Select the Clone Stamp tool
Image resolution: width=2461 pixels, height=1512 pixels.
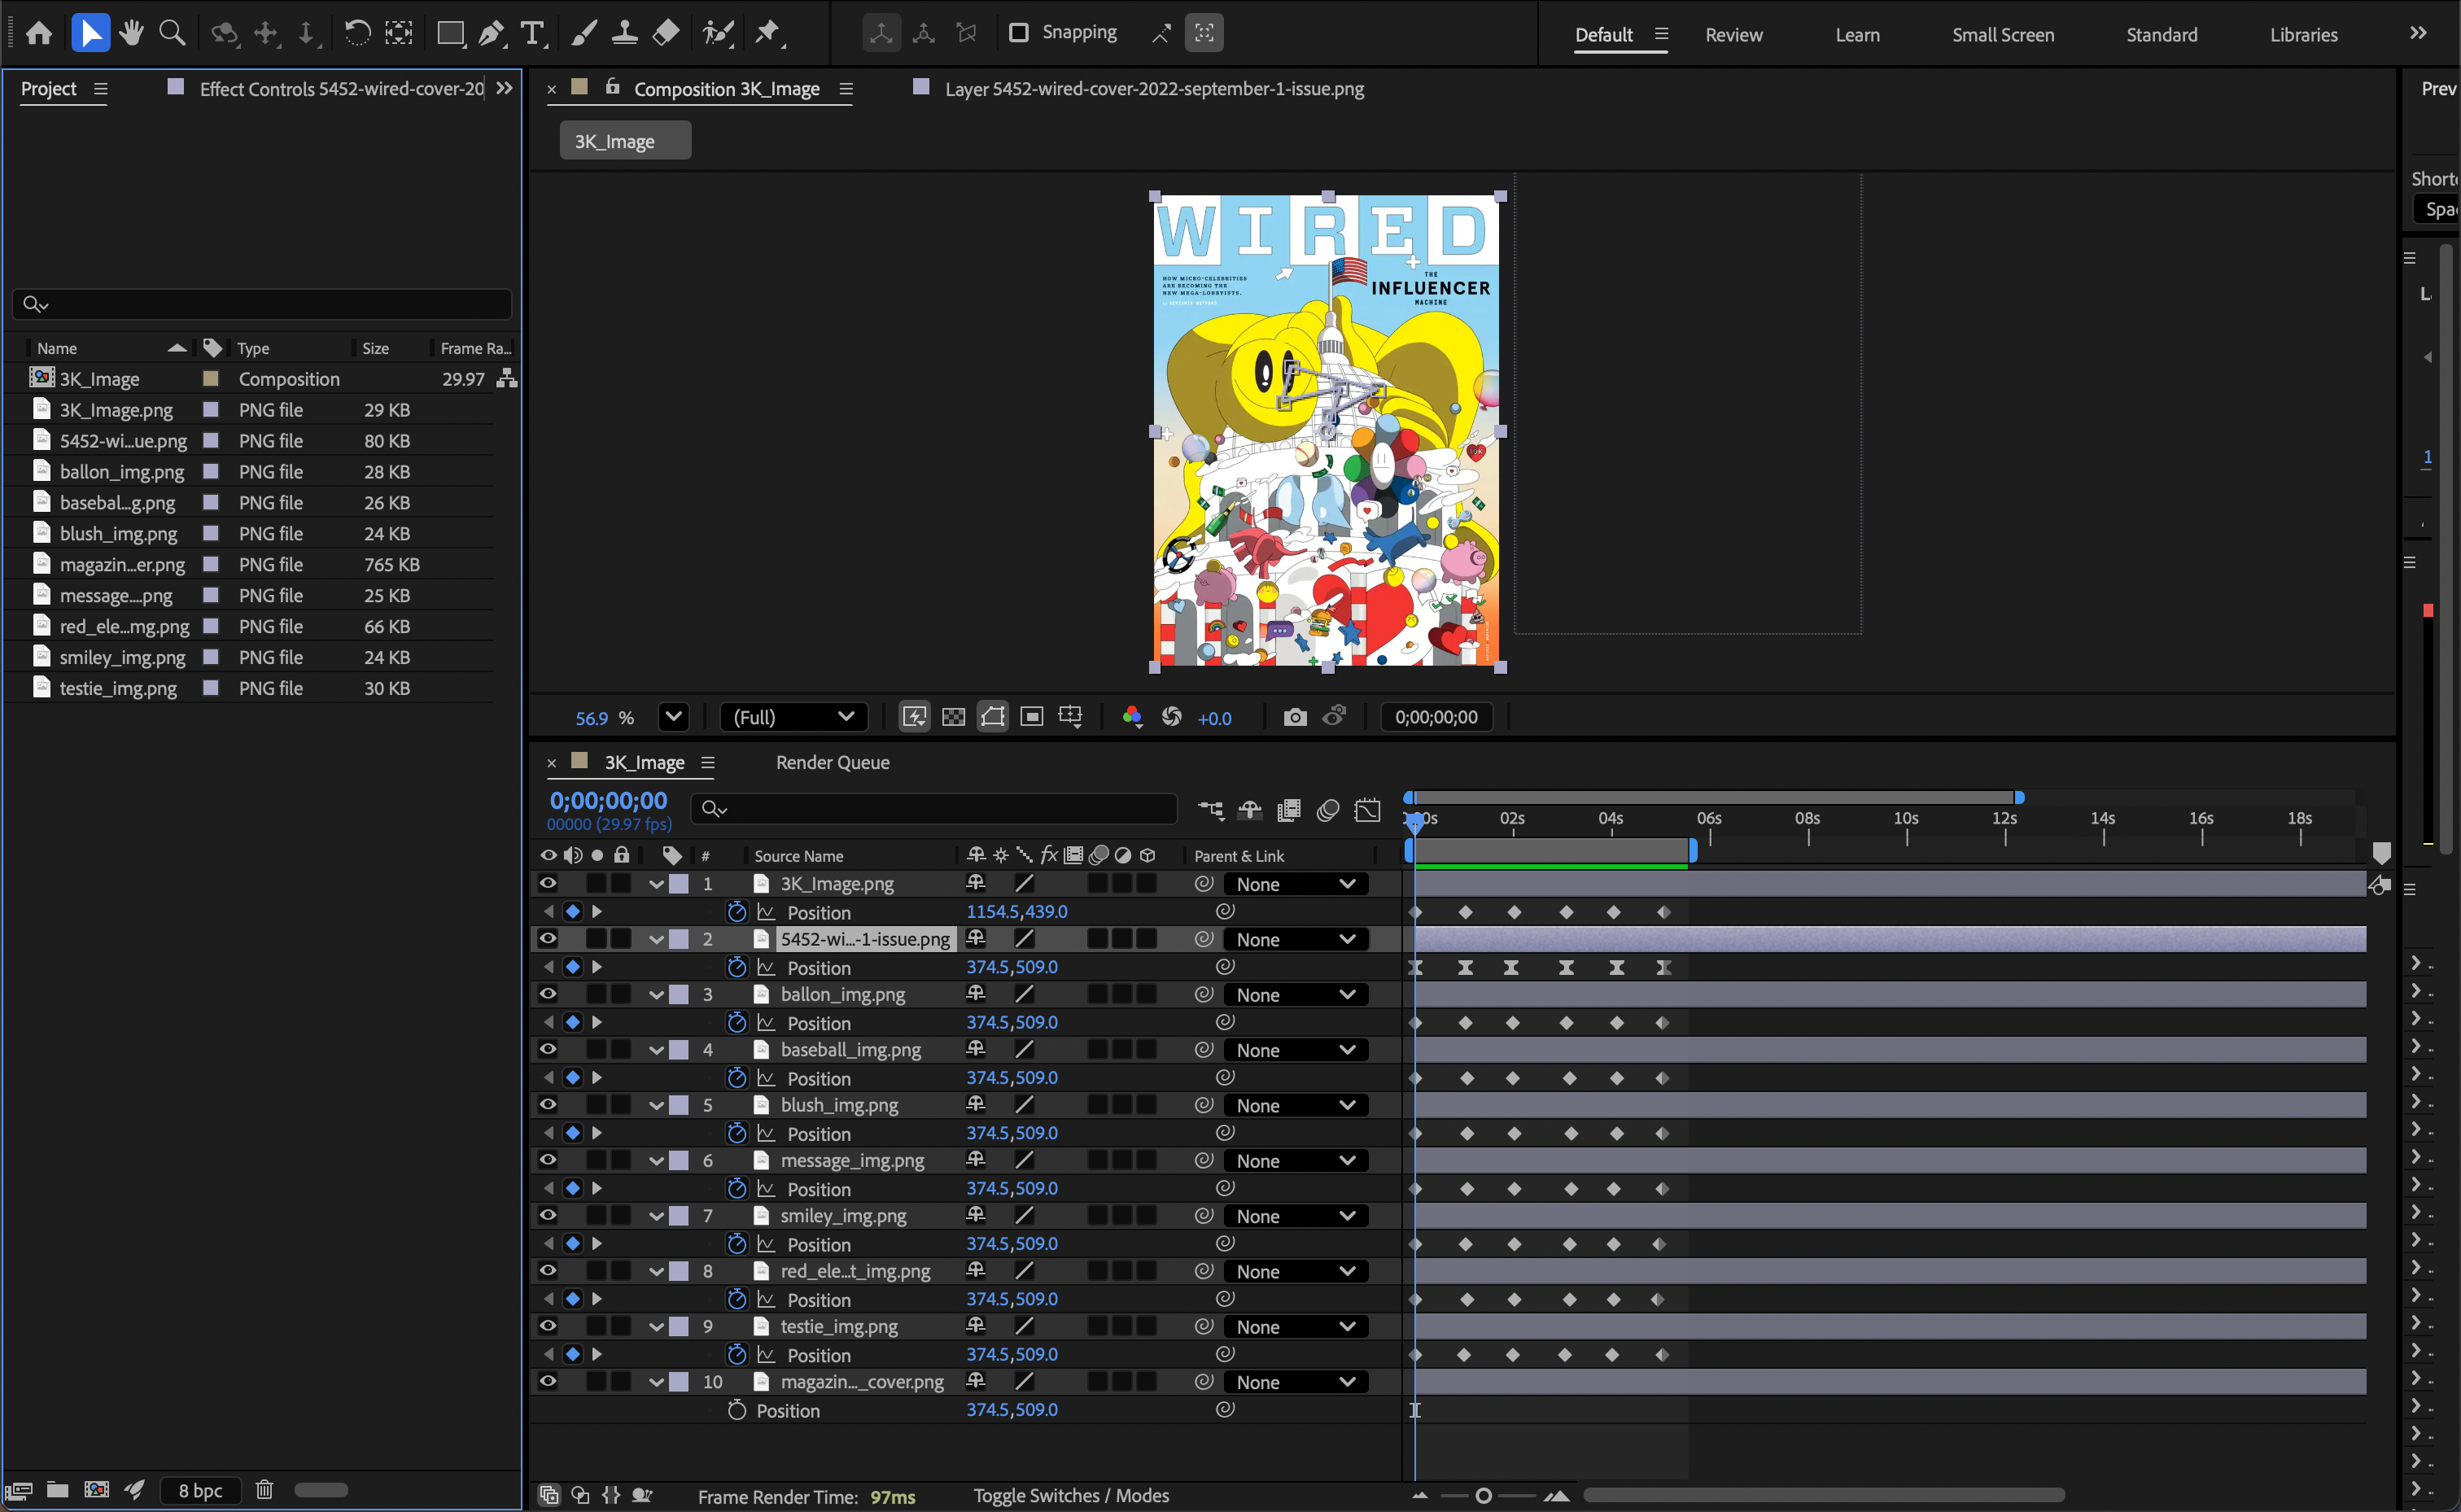(x=625, y=33)
